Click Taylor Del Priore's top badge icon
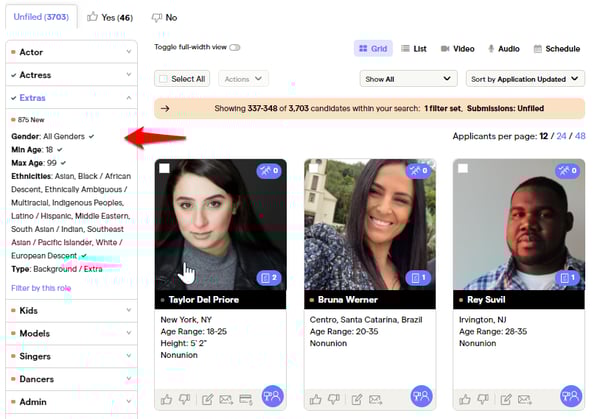The image size is (600, 419). 269,171
